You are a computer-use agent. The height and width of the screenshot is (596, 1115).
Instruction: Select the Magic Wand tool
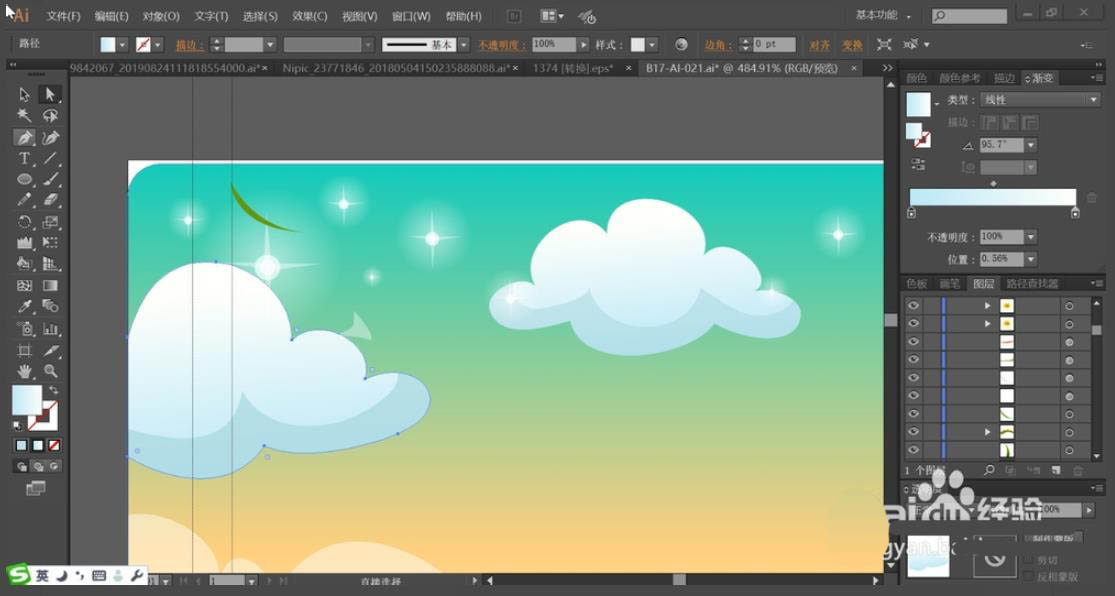(24, 115)
